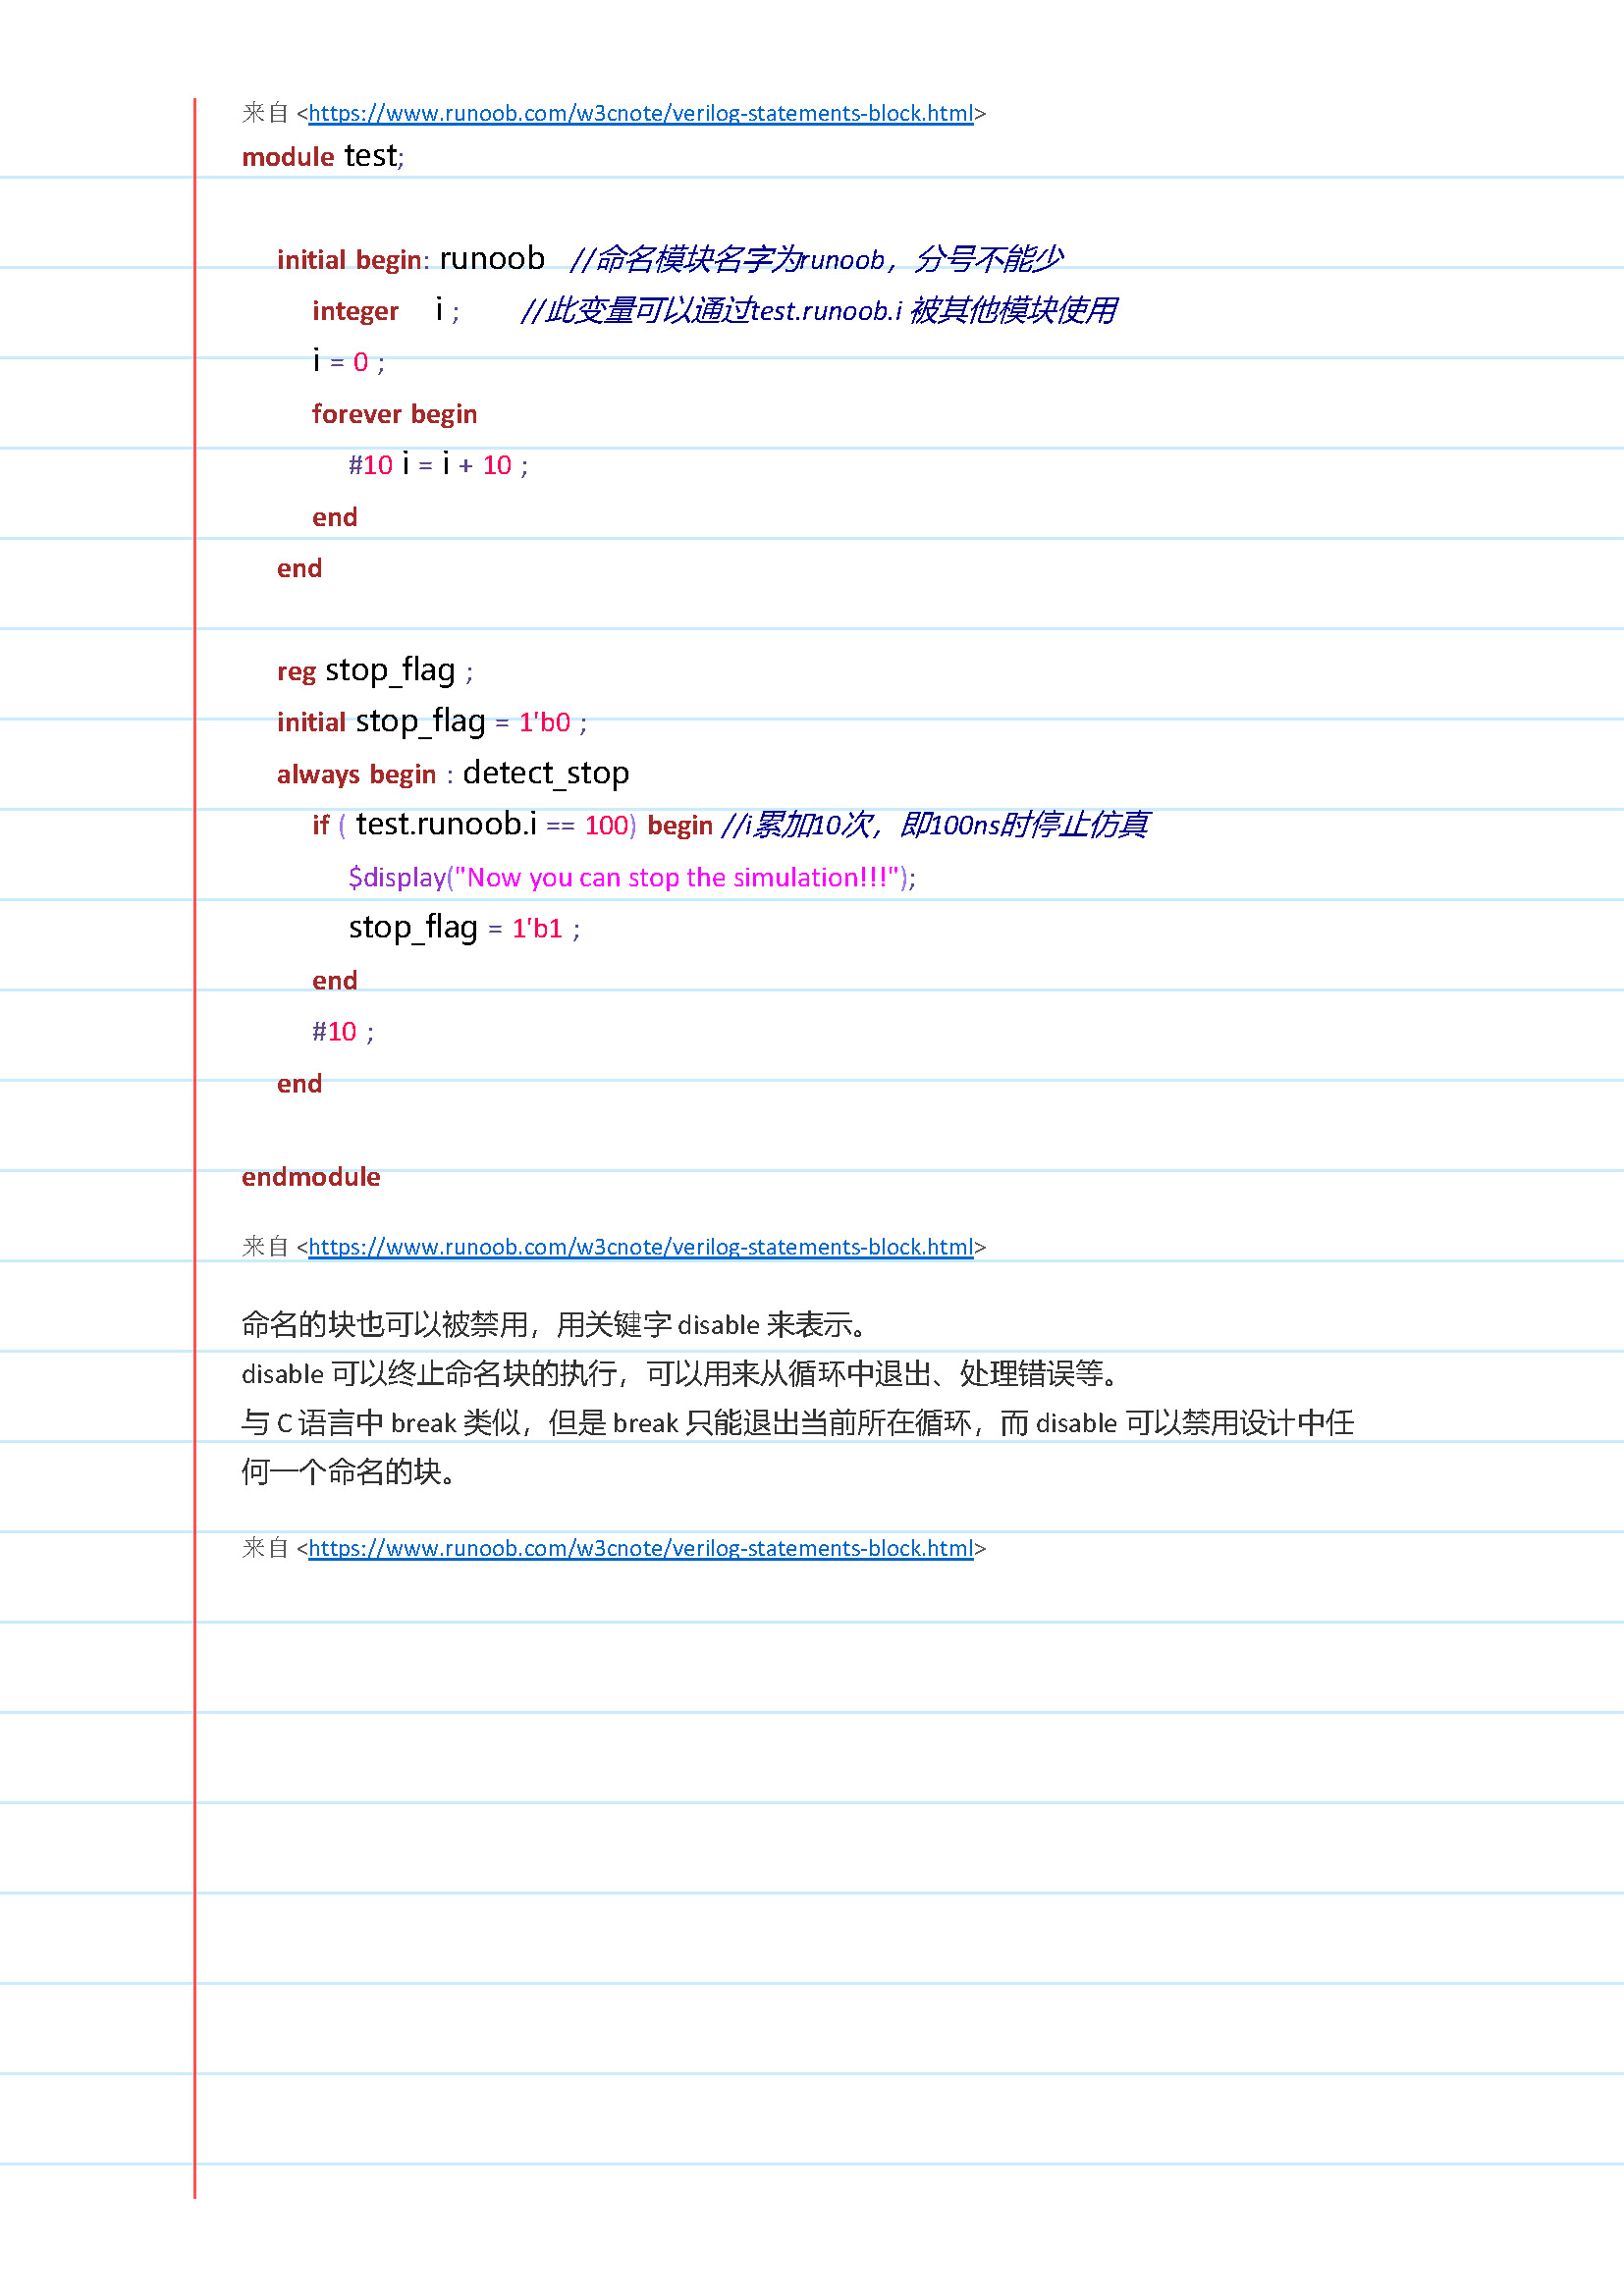Click the middle runoob.com hyperlink below endmodule
The width and height of the screenshot is (1624, 2296).
point(643,1247)
